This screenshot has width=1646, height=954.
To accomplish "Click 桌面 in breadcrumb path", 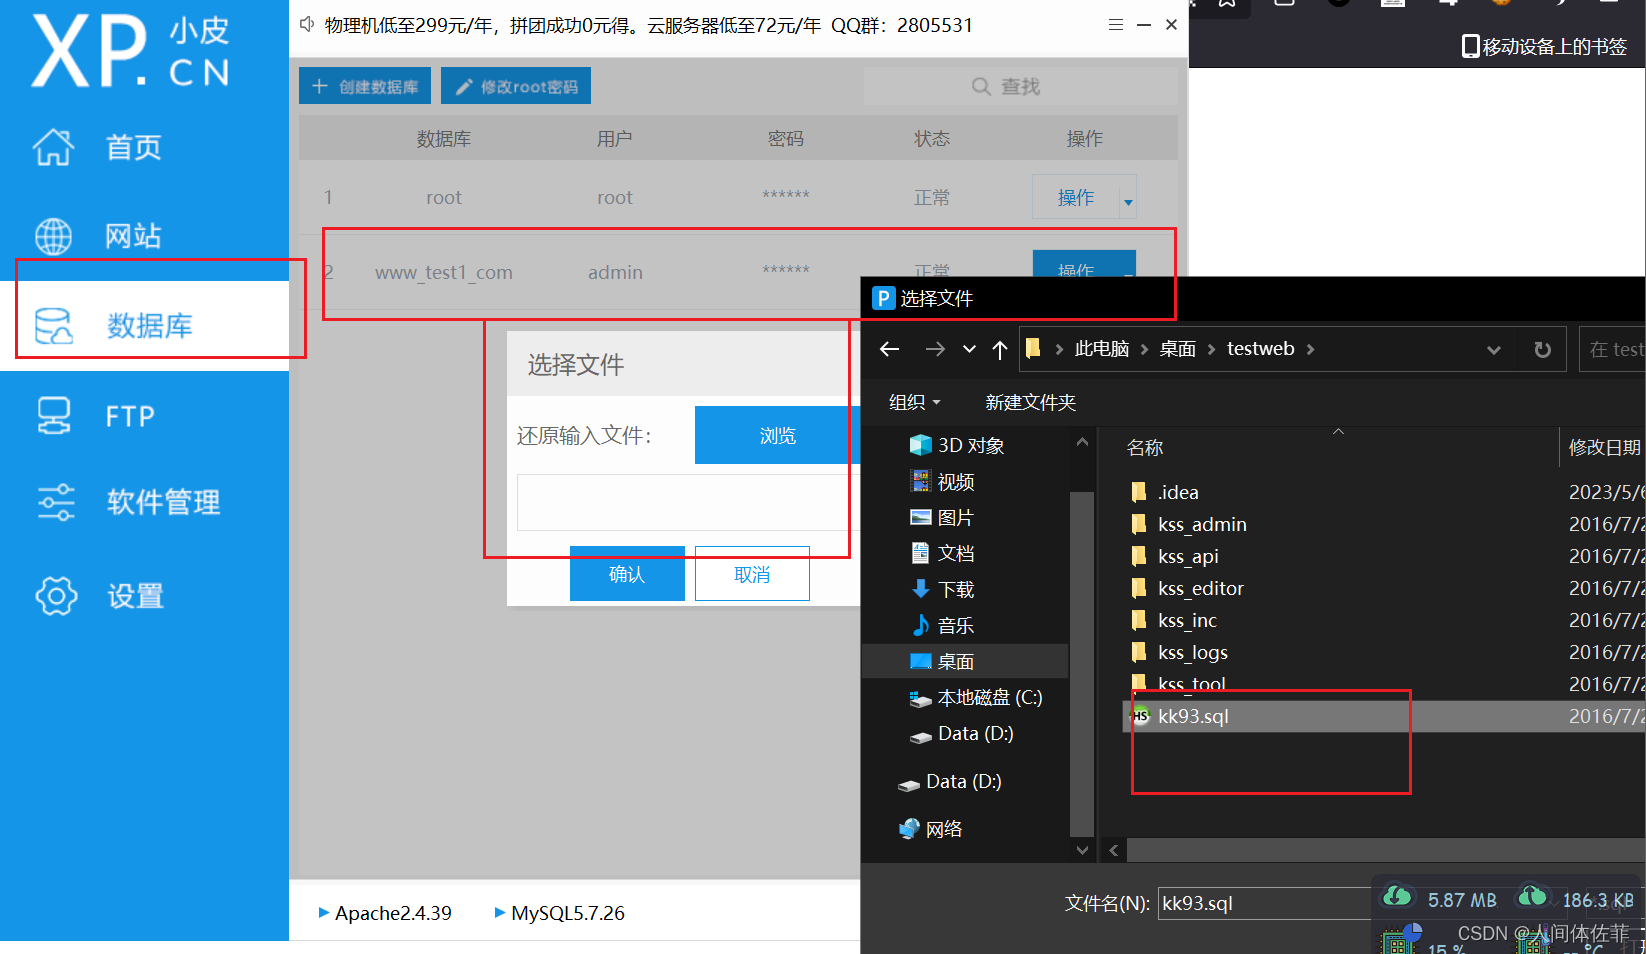I will [x=1177, y=349].
